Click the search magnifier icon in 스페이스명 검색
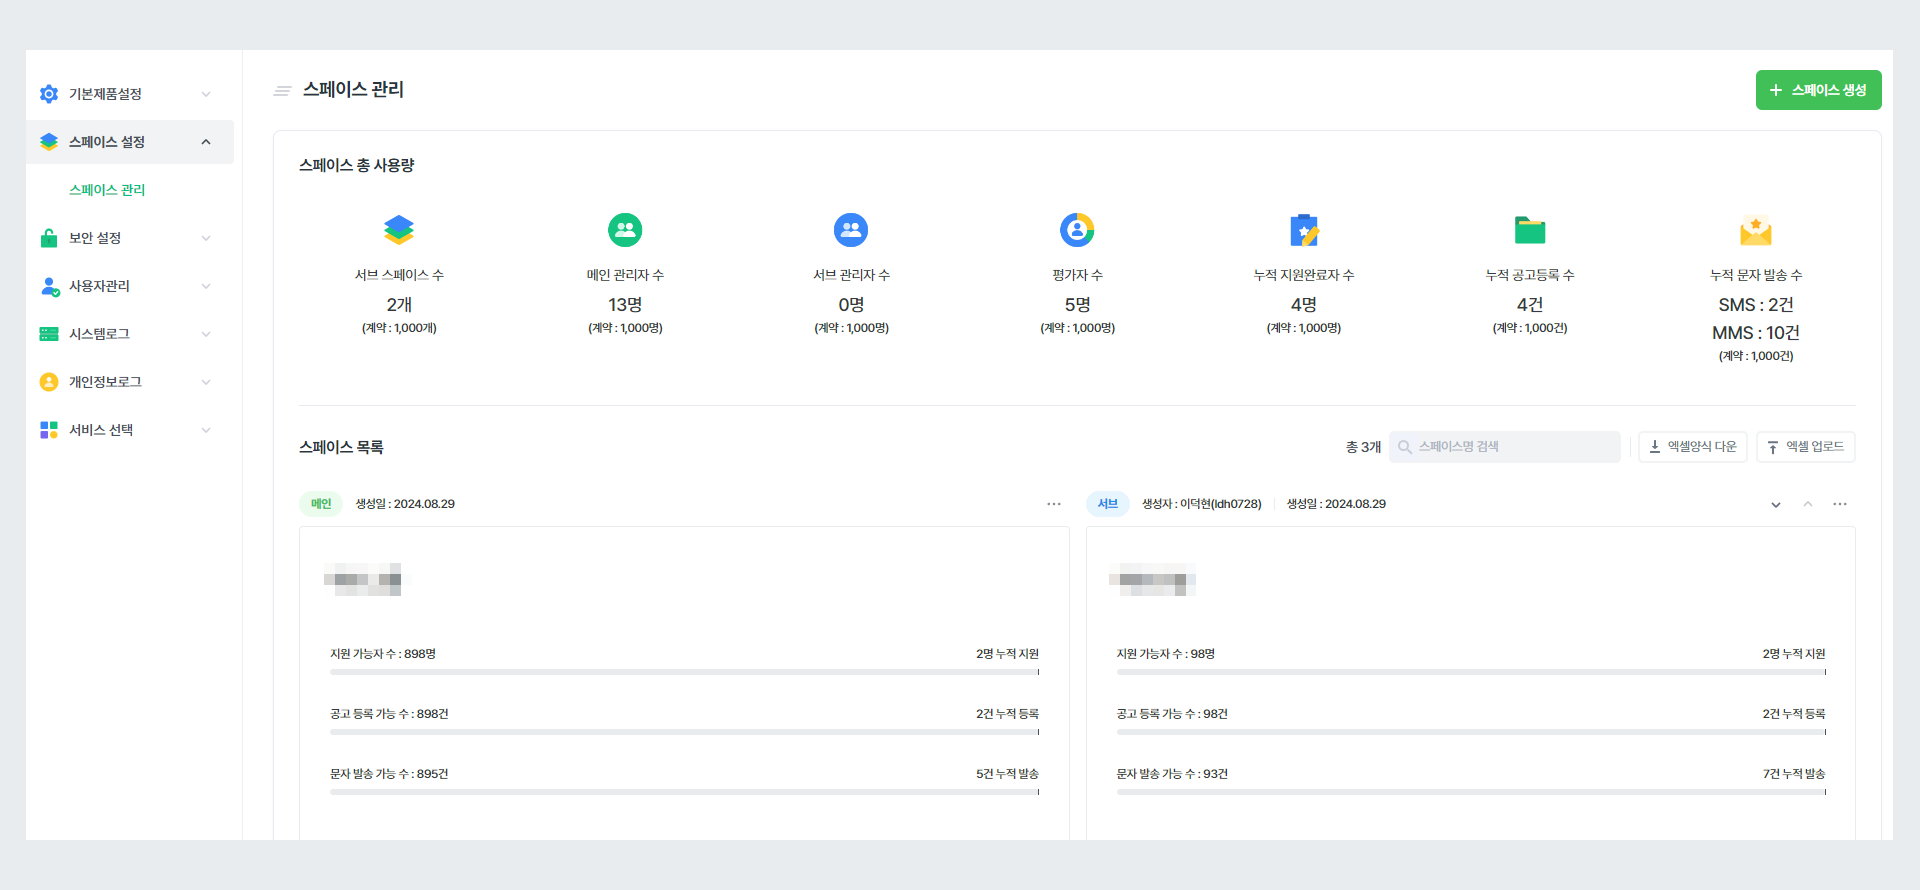Screen dimensions: 1920x890 point(1405,447)
